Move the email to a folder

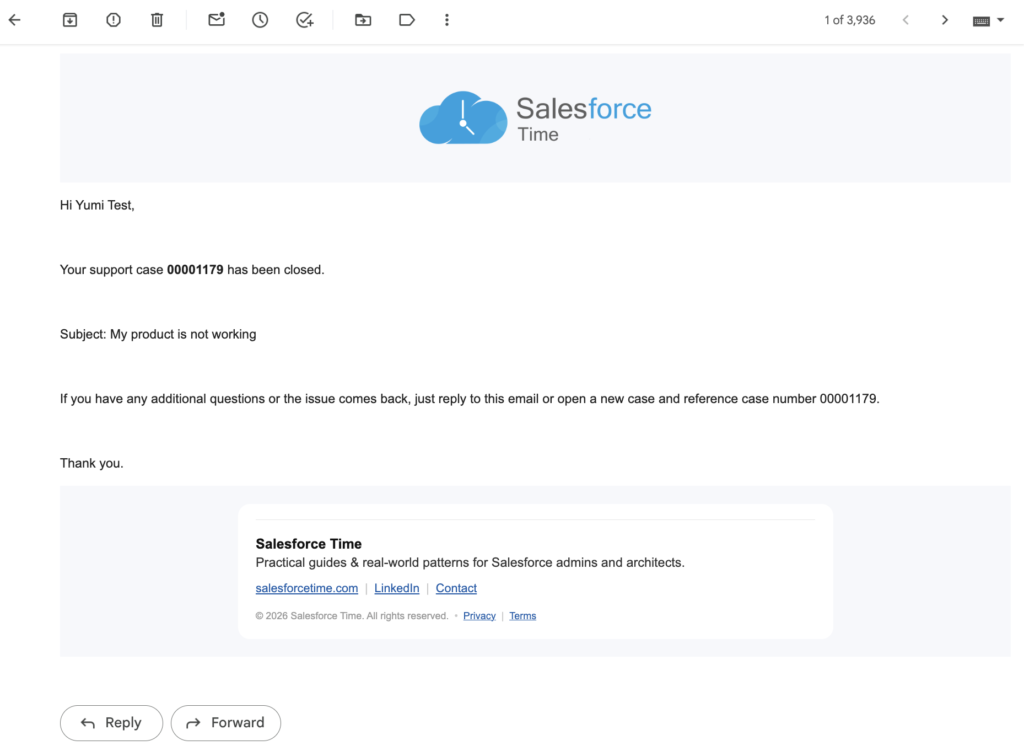363,19
